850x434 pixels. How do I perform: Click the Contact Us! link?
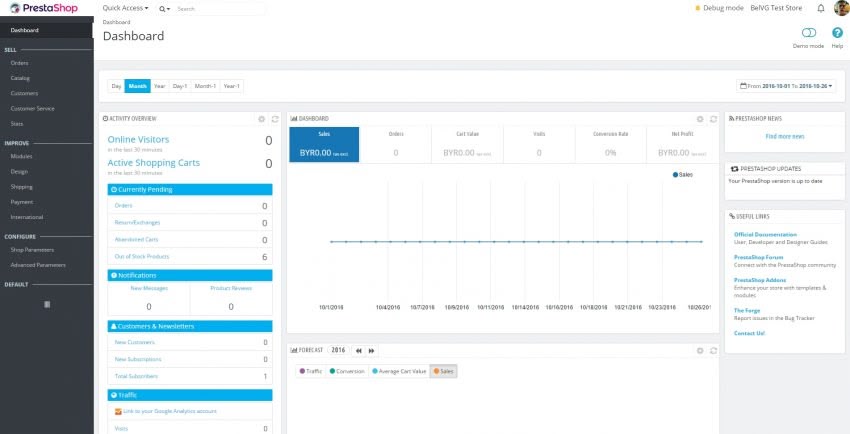click(749, 333)
